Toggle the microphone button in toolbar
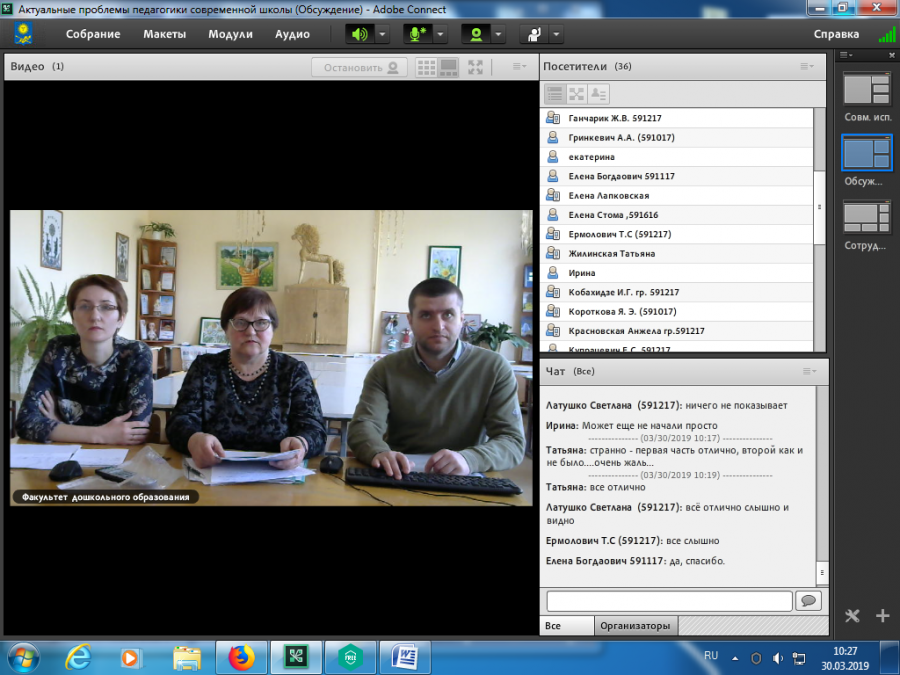The height and width of the screenshot is (675, 900). pos(418,34)
